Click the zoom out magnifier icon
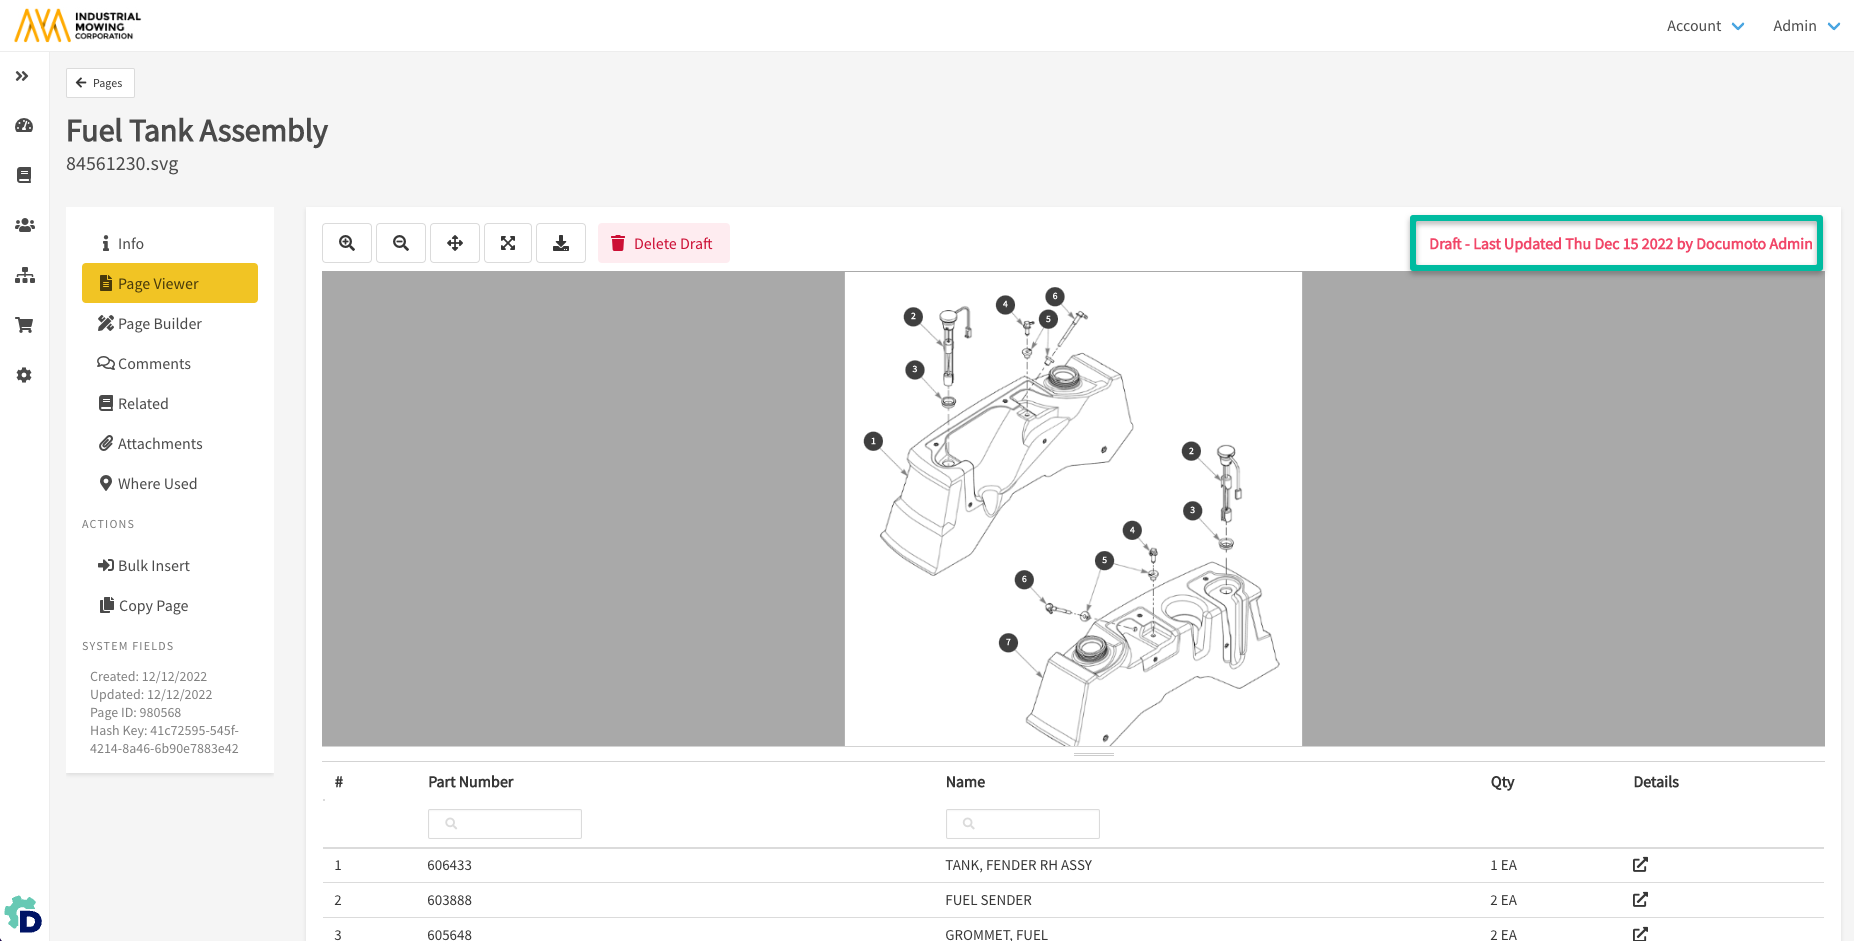The height and width of the screenshot is (941, 1854). coord(401,243)
